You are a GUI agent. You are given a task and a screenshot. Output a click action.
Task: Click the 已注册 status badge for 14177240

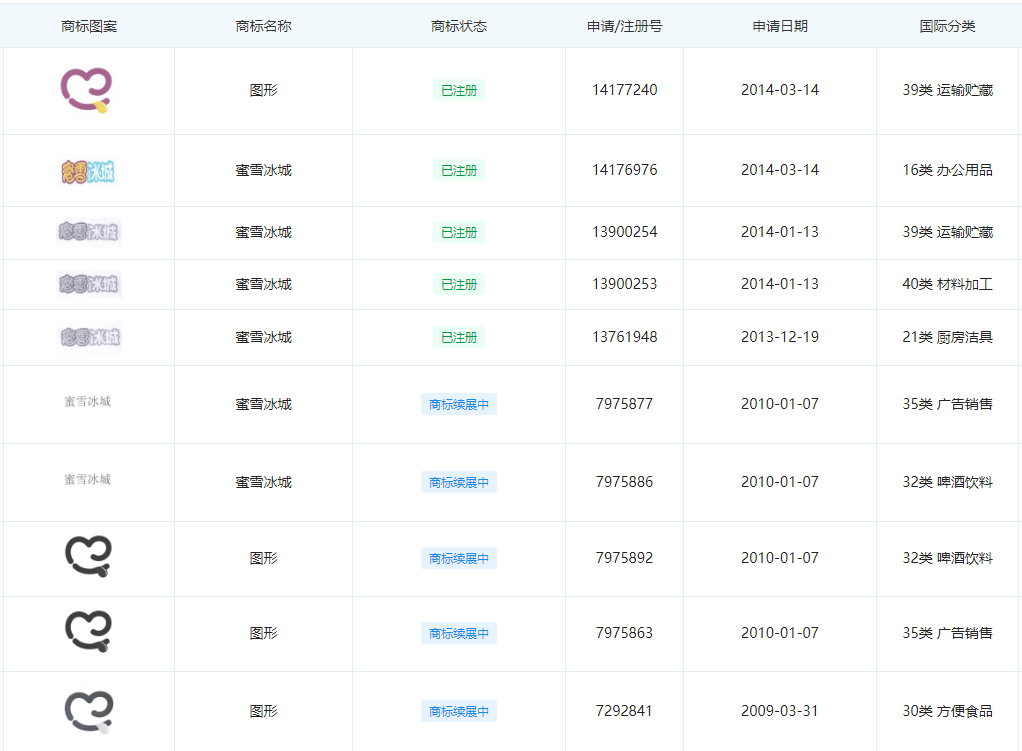point(459,91)
